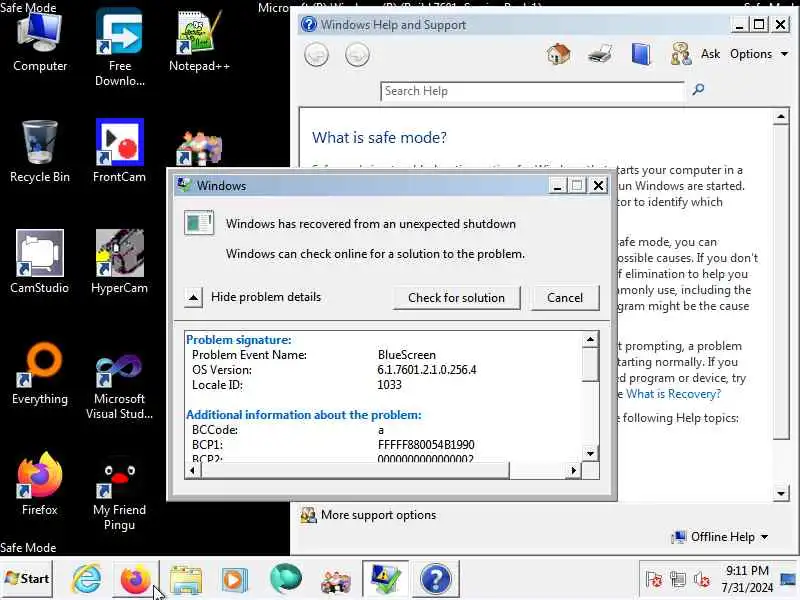Screen dimensions: 800x600
Task: Click the Check for solution button
Action: pos(457,297)
